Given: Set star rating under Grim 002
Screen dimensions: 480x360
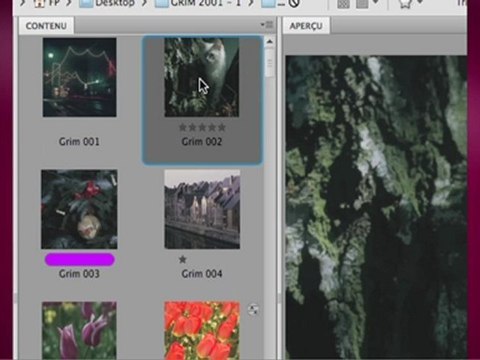Looking at the screenshot, I should coord(202,127).
